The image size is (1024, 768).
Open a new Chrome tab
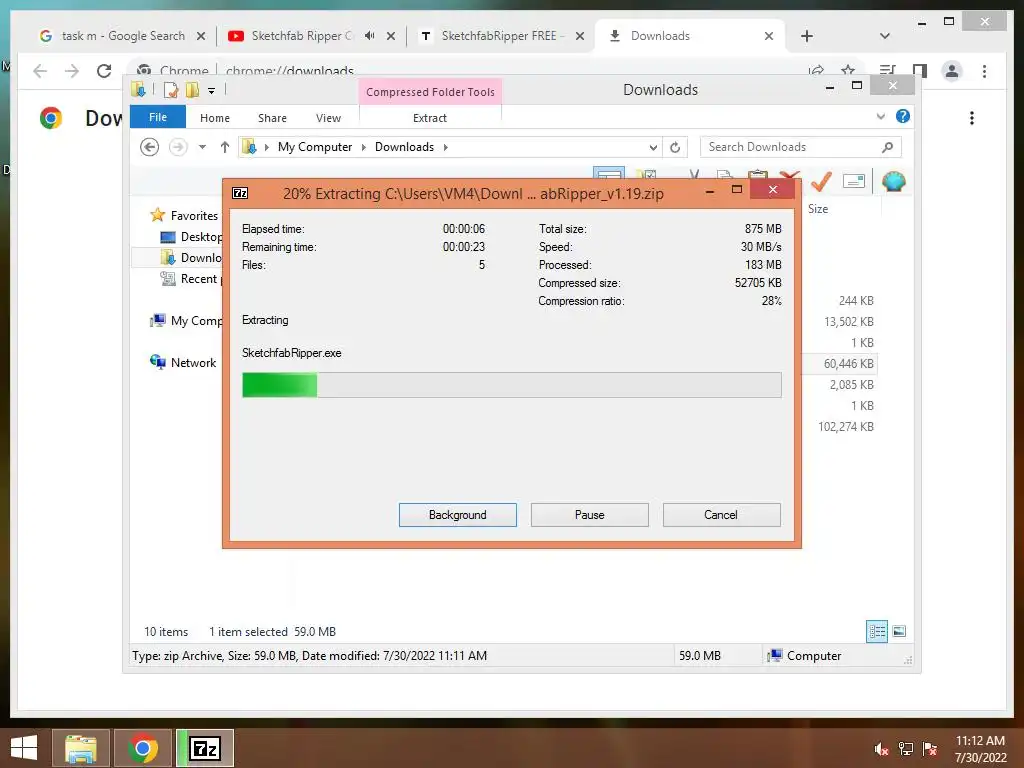click(807, 36)
